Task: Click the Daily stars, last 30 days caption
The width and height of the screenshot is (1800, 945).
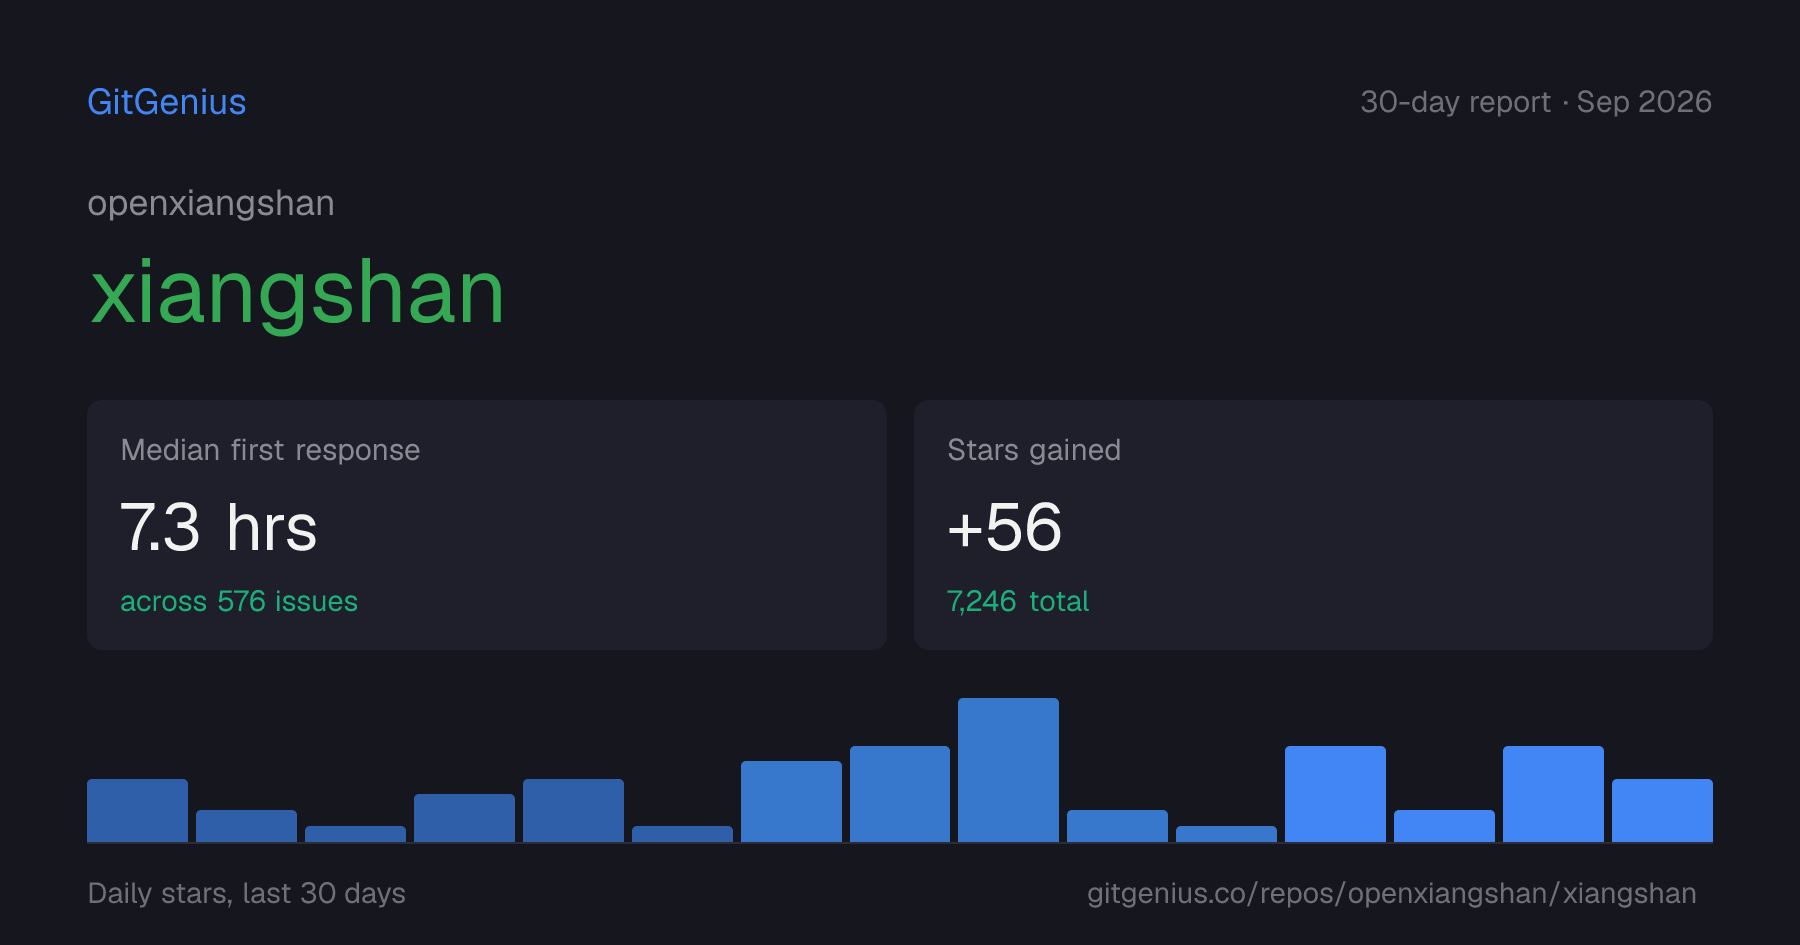Action: [x=247, y=893]
